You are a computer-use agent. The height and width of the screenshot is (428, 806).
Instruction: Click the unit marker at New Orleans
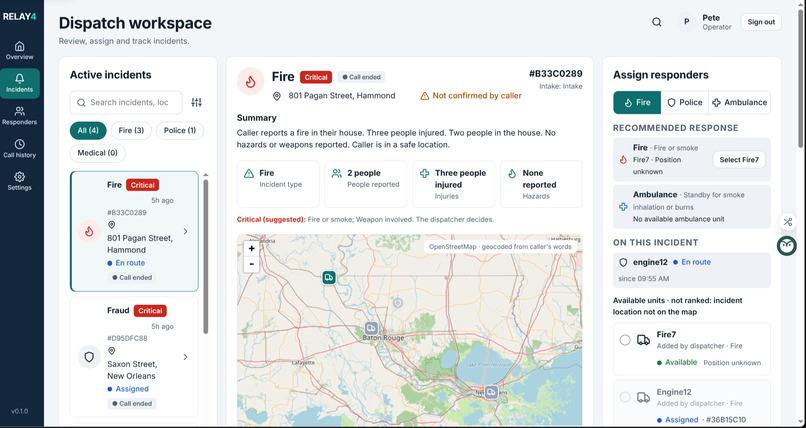pyautogui.click(x=491, y=392)
